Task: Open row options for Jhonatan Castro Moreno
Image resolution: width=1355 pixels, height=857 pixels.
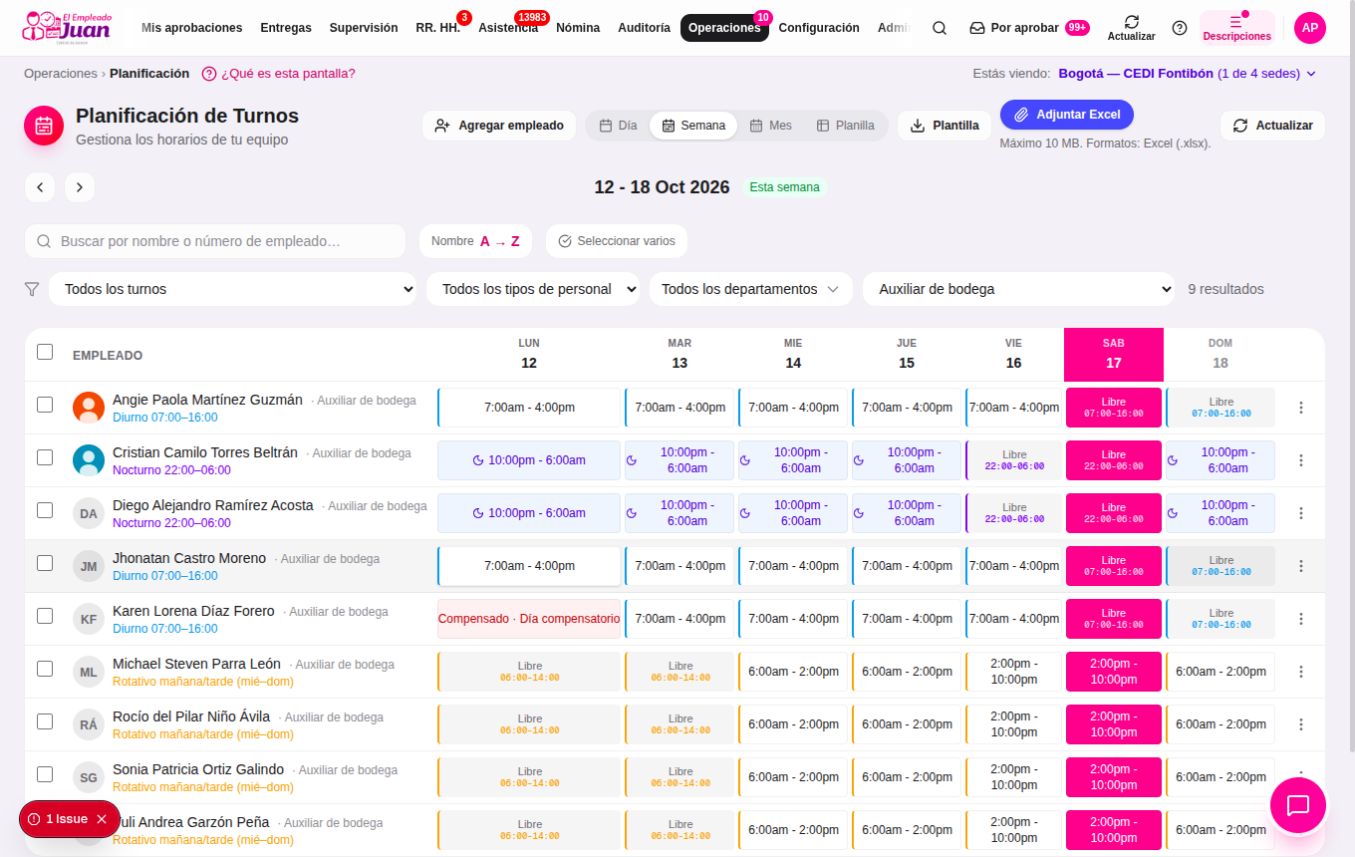Action: coord(1301,566)
